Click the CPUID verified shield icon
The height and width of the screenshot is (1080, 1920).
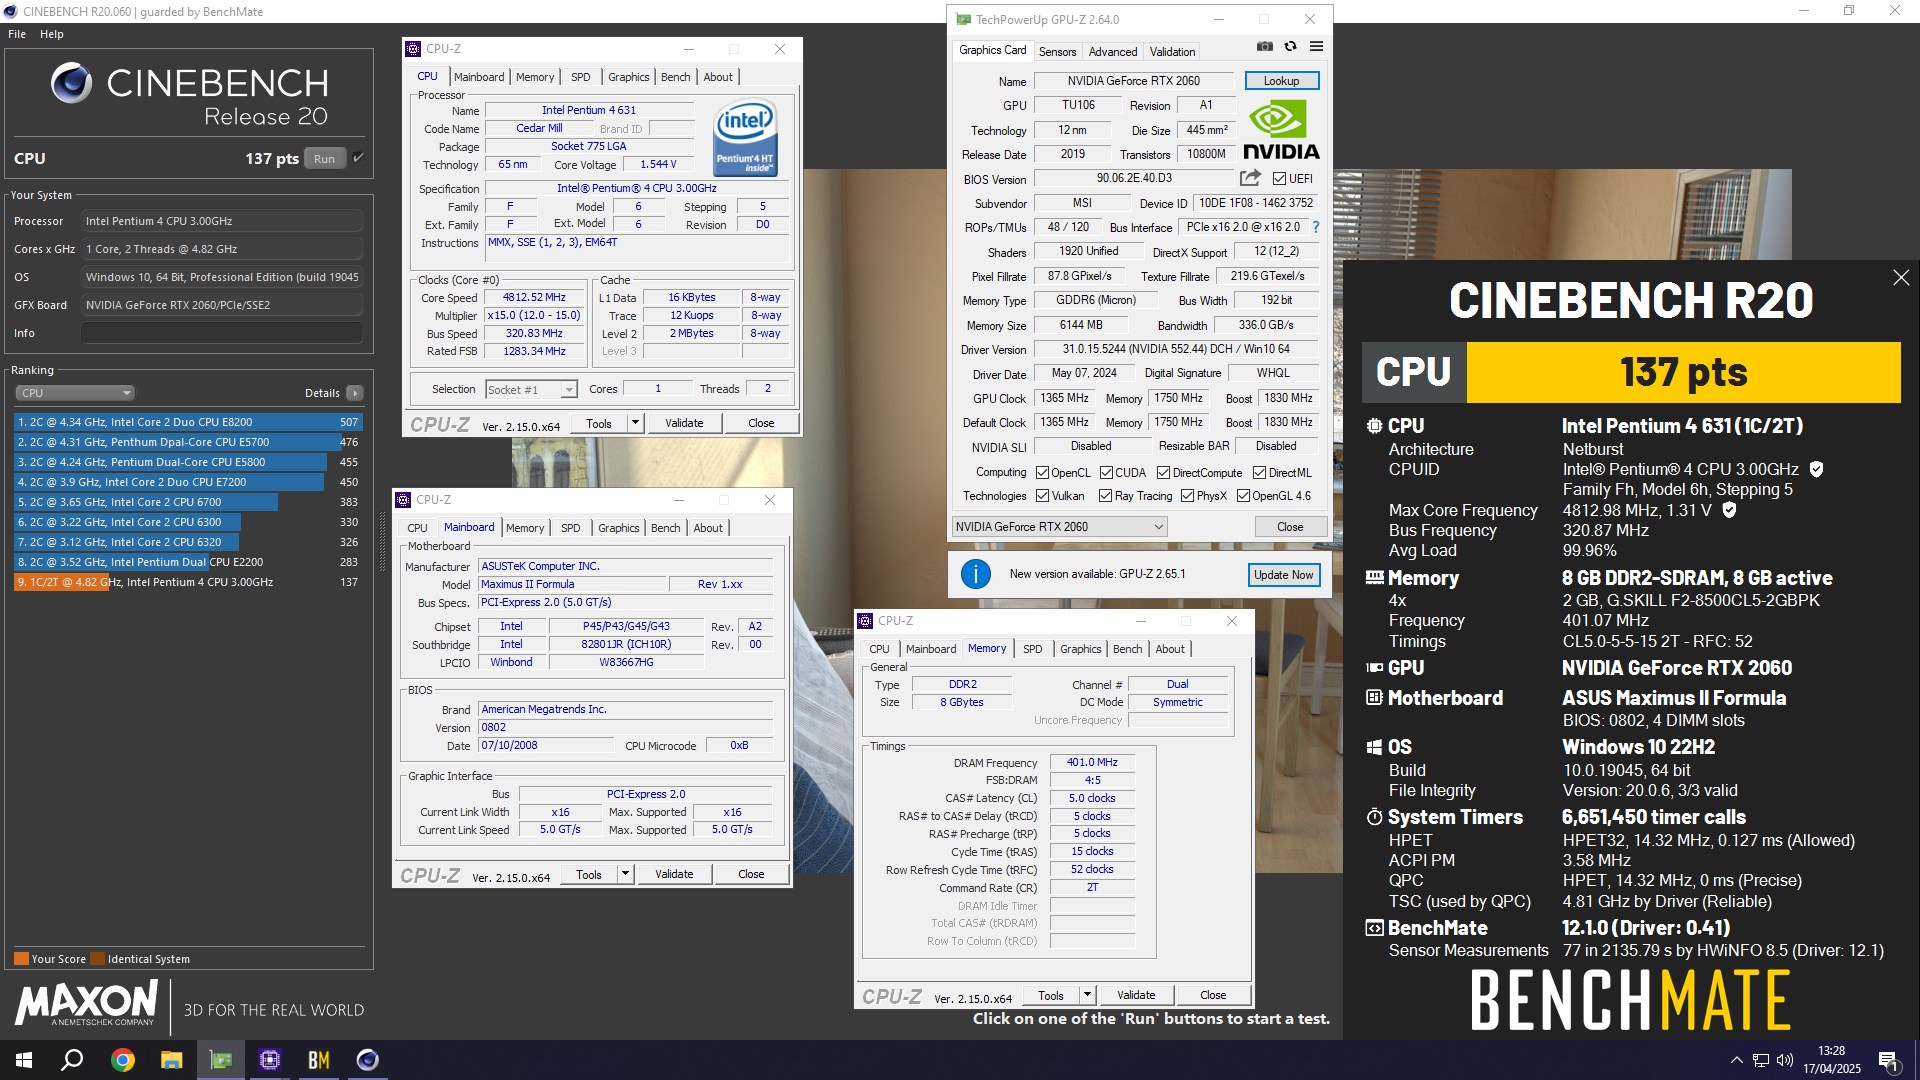[x=1816, y=469]
